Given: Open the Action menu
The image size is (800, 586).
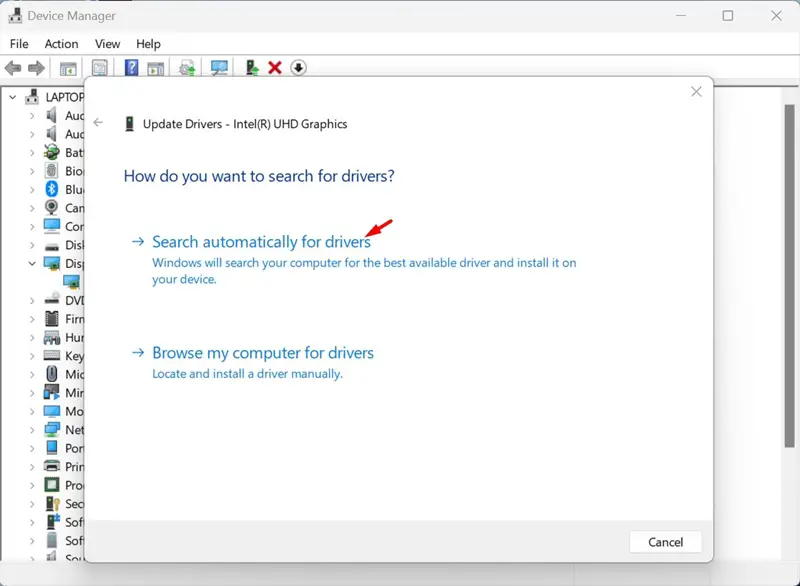Looking at the screenshot, I should point(61,44).
